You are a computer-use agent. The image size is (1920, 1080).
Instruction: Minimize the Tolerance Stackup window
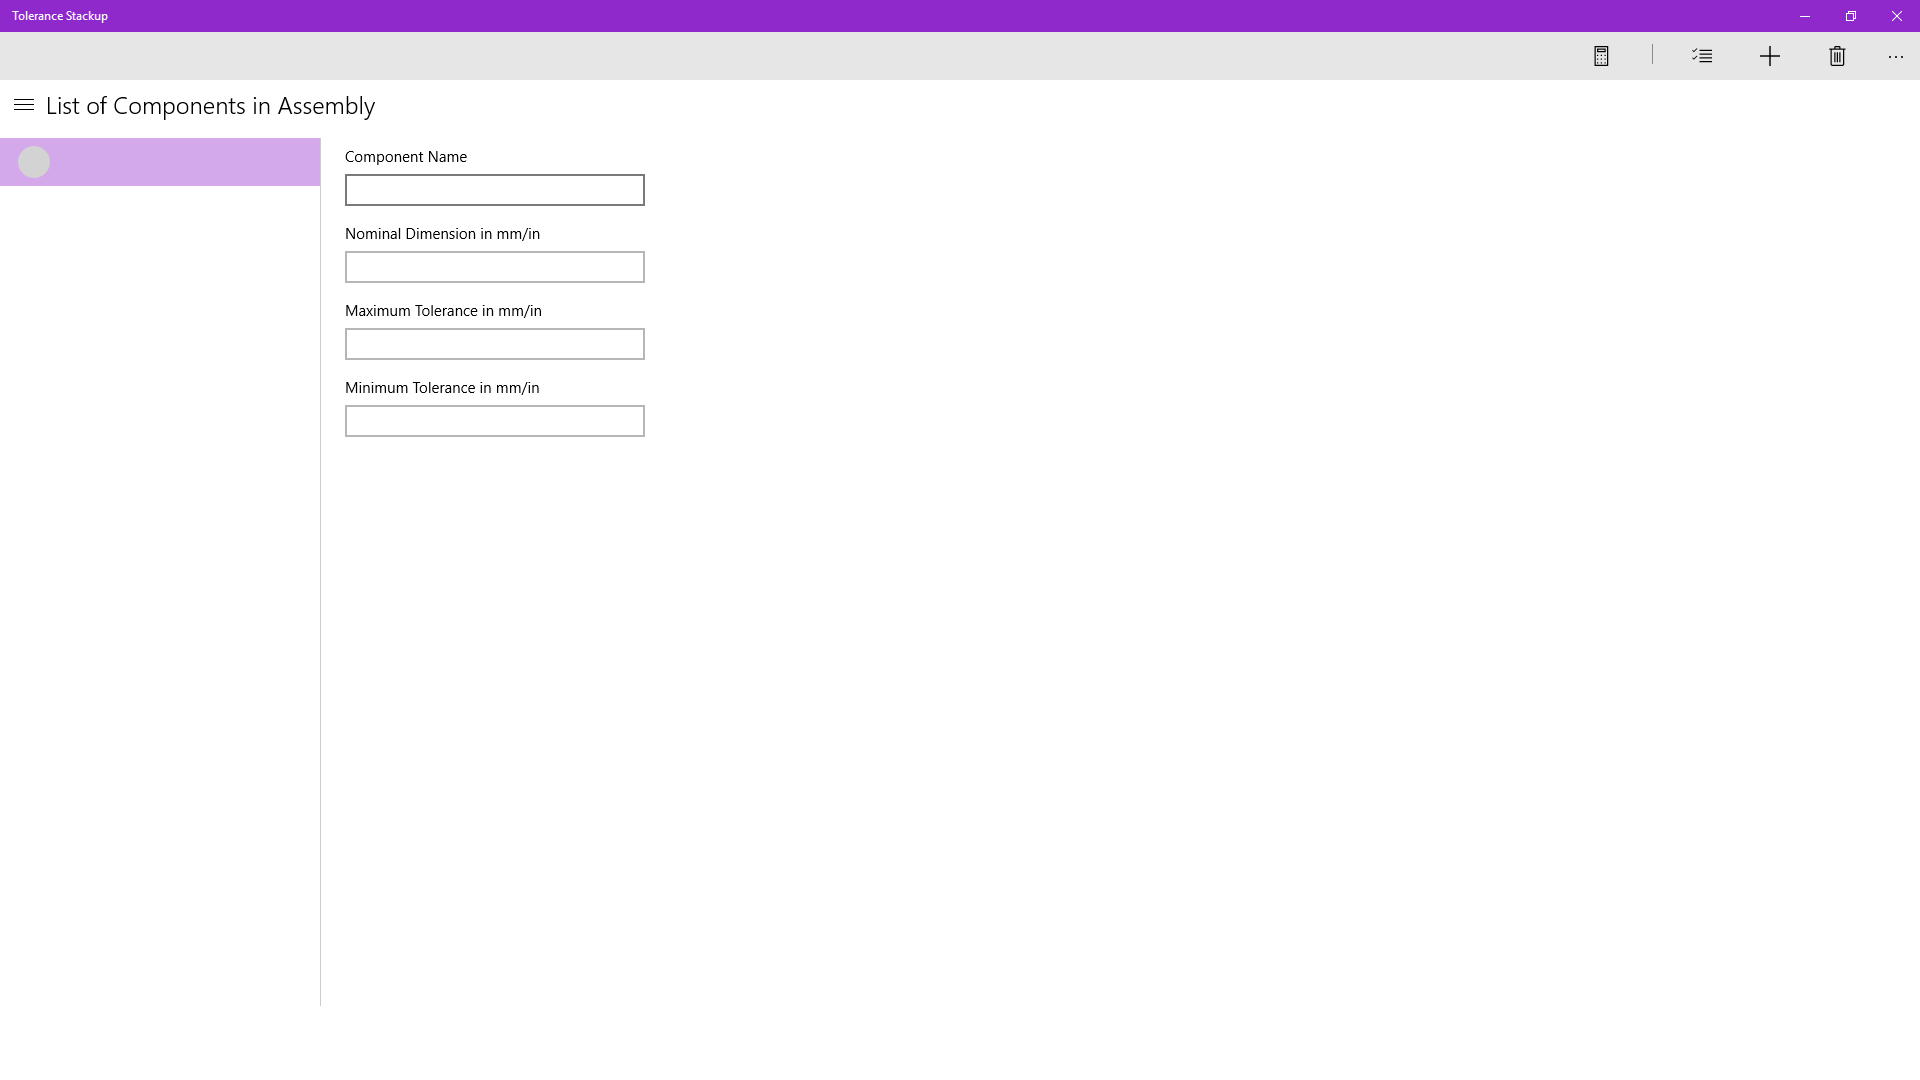[x=1804, y=16]
